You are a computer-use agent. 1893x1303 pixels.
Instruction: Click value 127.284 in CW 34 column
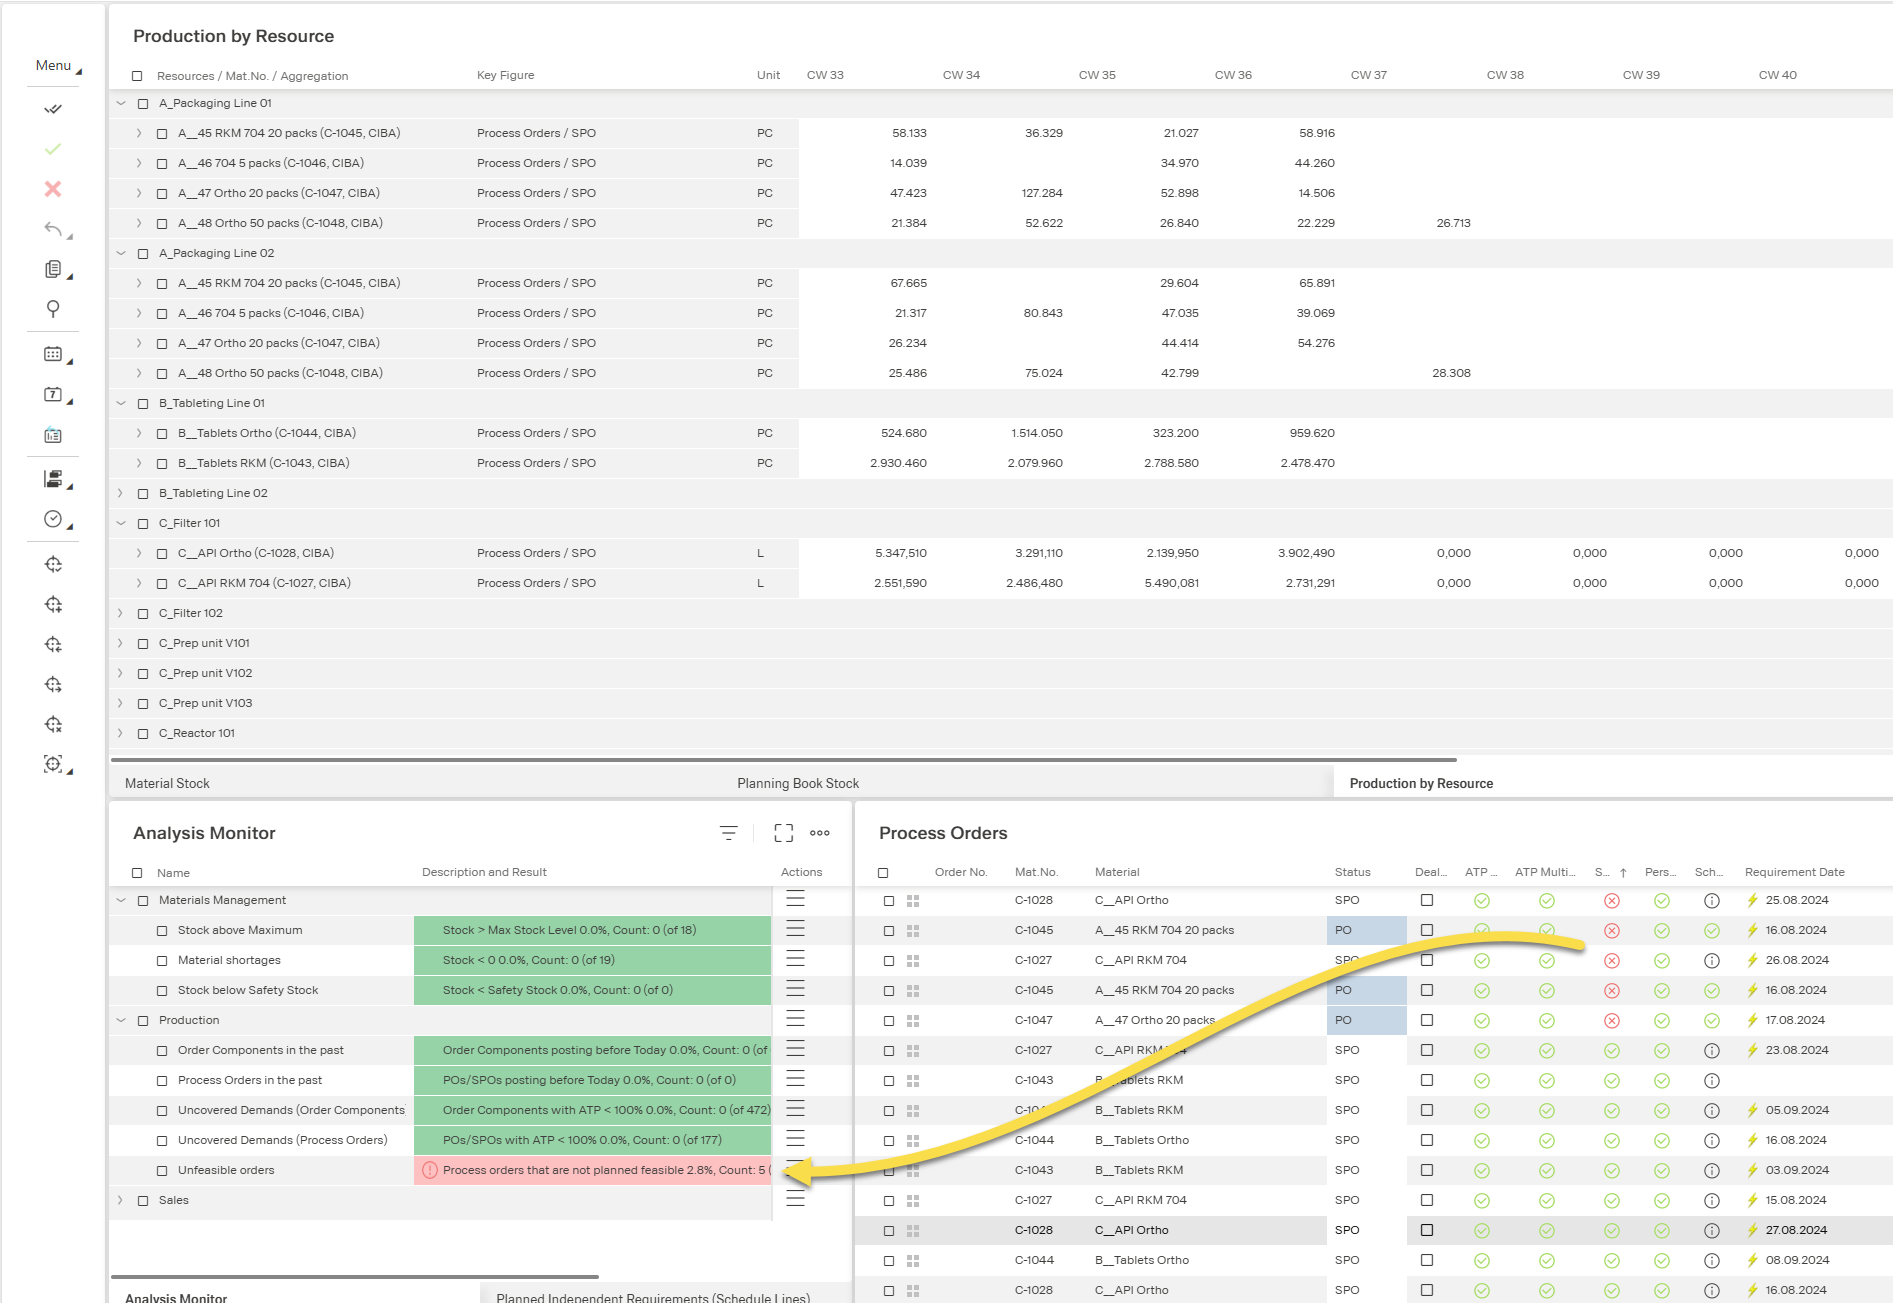tap(1042, 193)
